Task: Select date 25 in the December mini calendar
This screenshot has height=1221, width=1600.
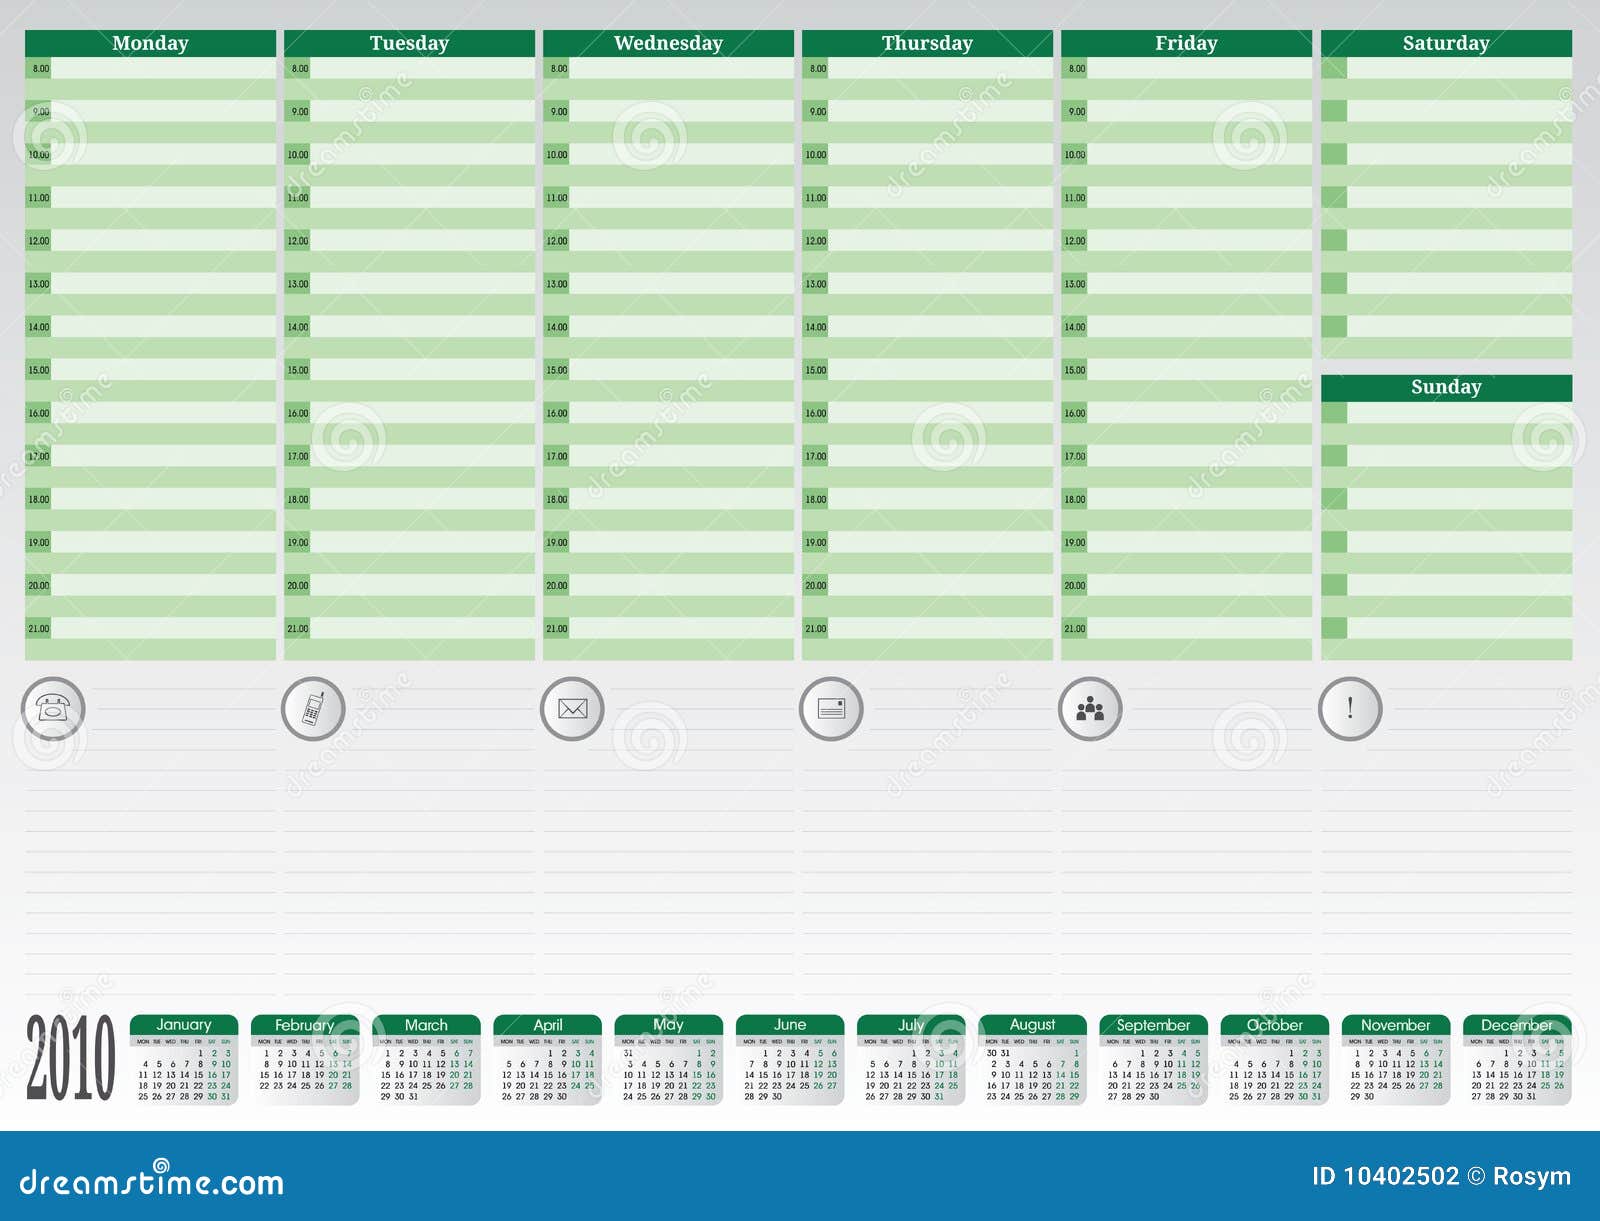Action: pyautogui.click(x=1546, y=1085)
